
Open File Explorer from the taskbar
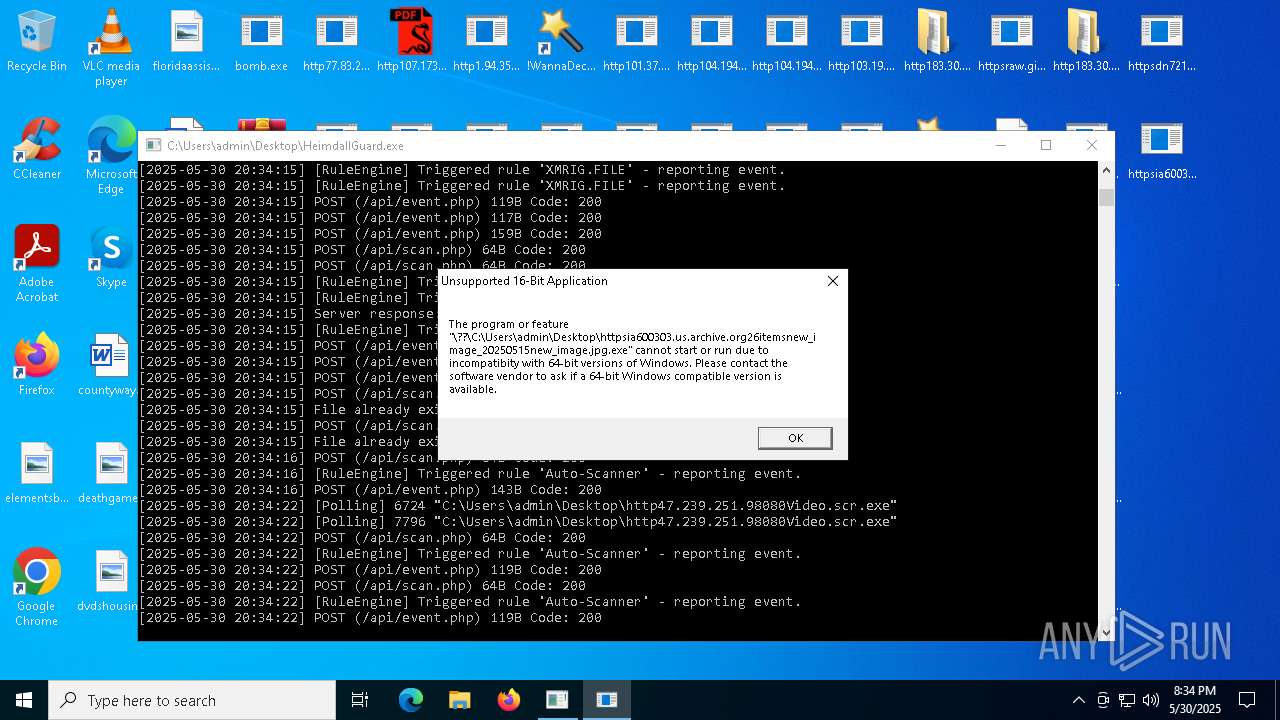pos(459,700)
